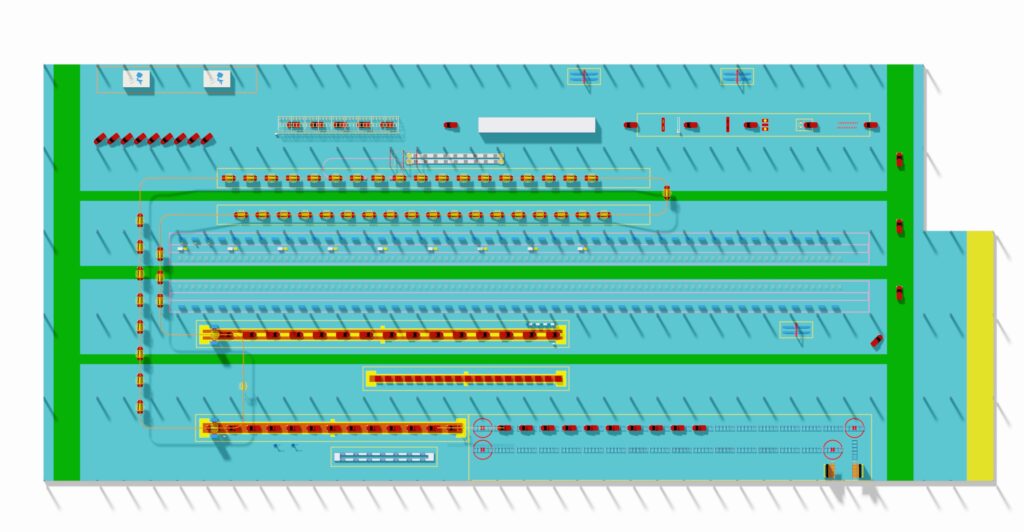Click the lone red car left of white block
Image resolution: width=1024 pixels, height=532 pixels.
coord(451,125)
